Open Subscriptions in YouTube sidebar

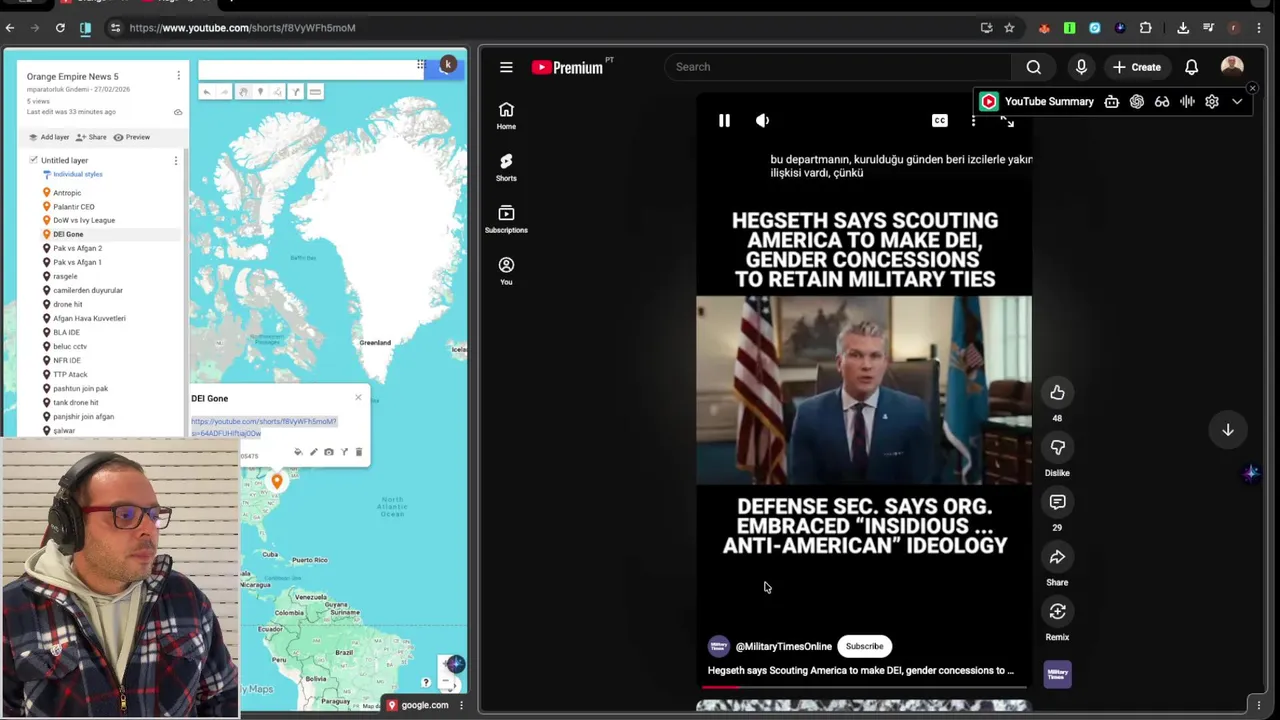point(506,219)
